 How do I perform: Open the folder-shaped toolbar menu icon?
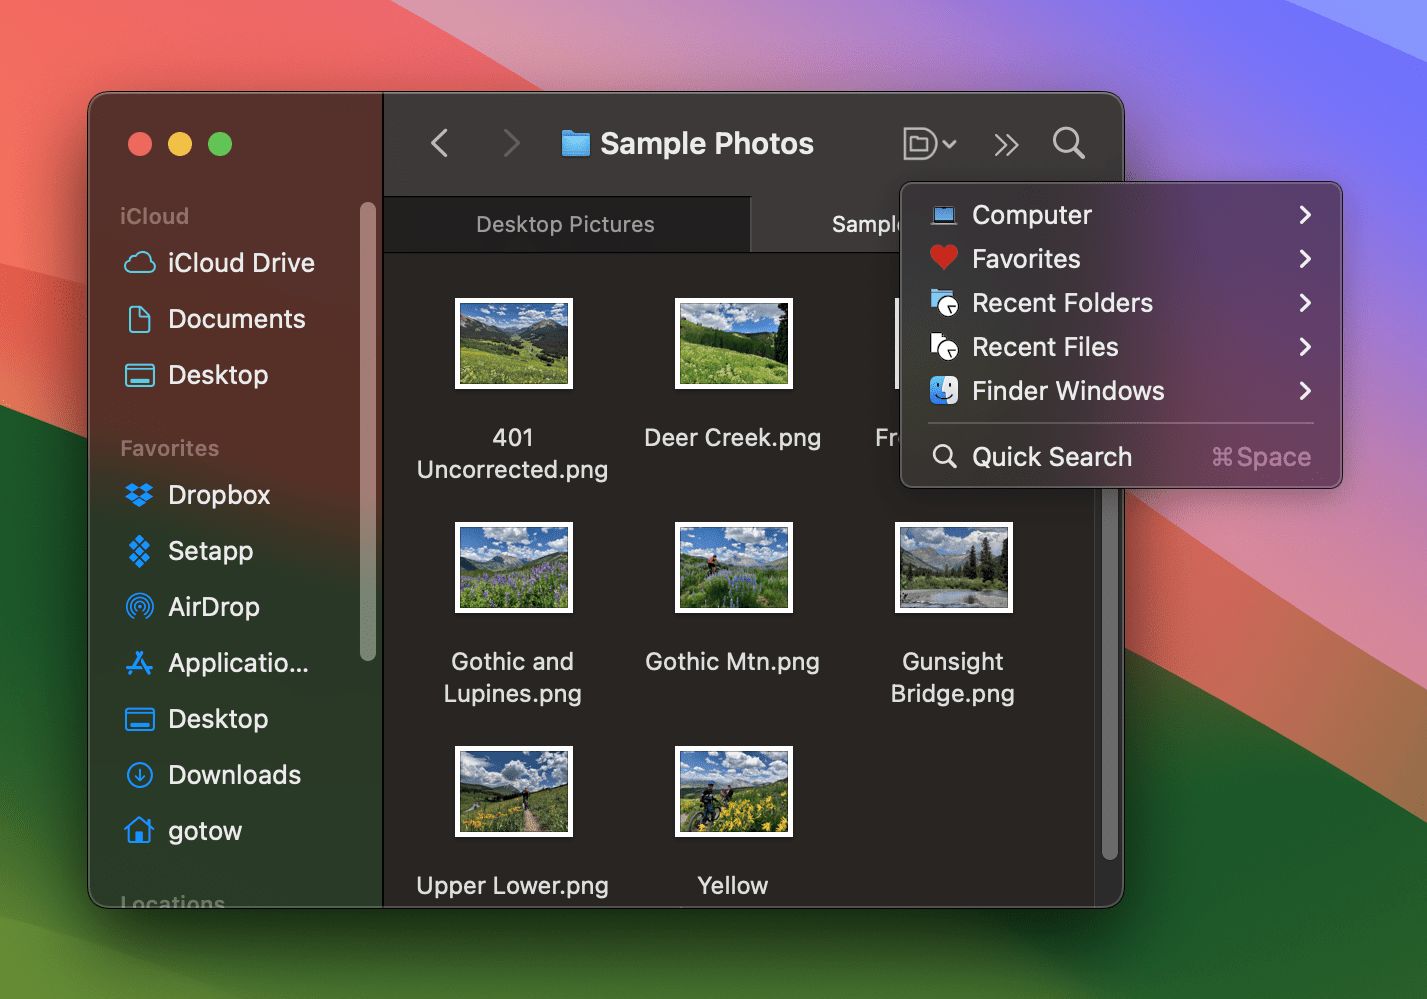[x=929, y=143]
